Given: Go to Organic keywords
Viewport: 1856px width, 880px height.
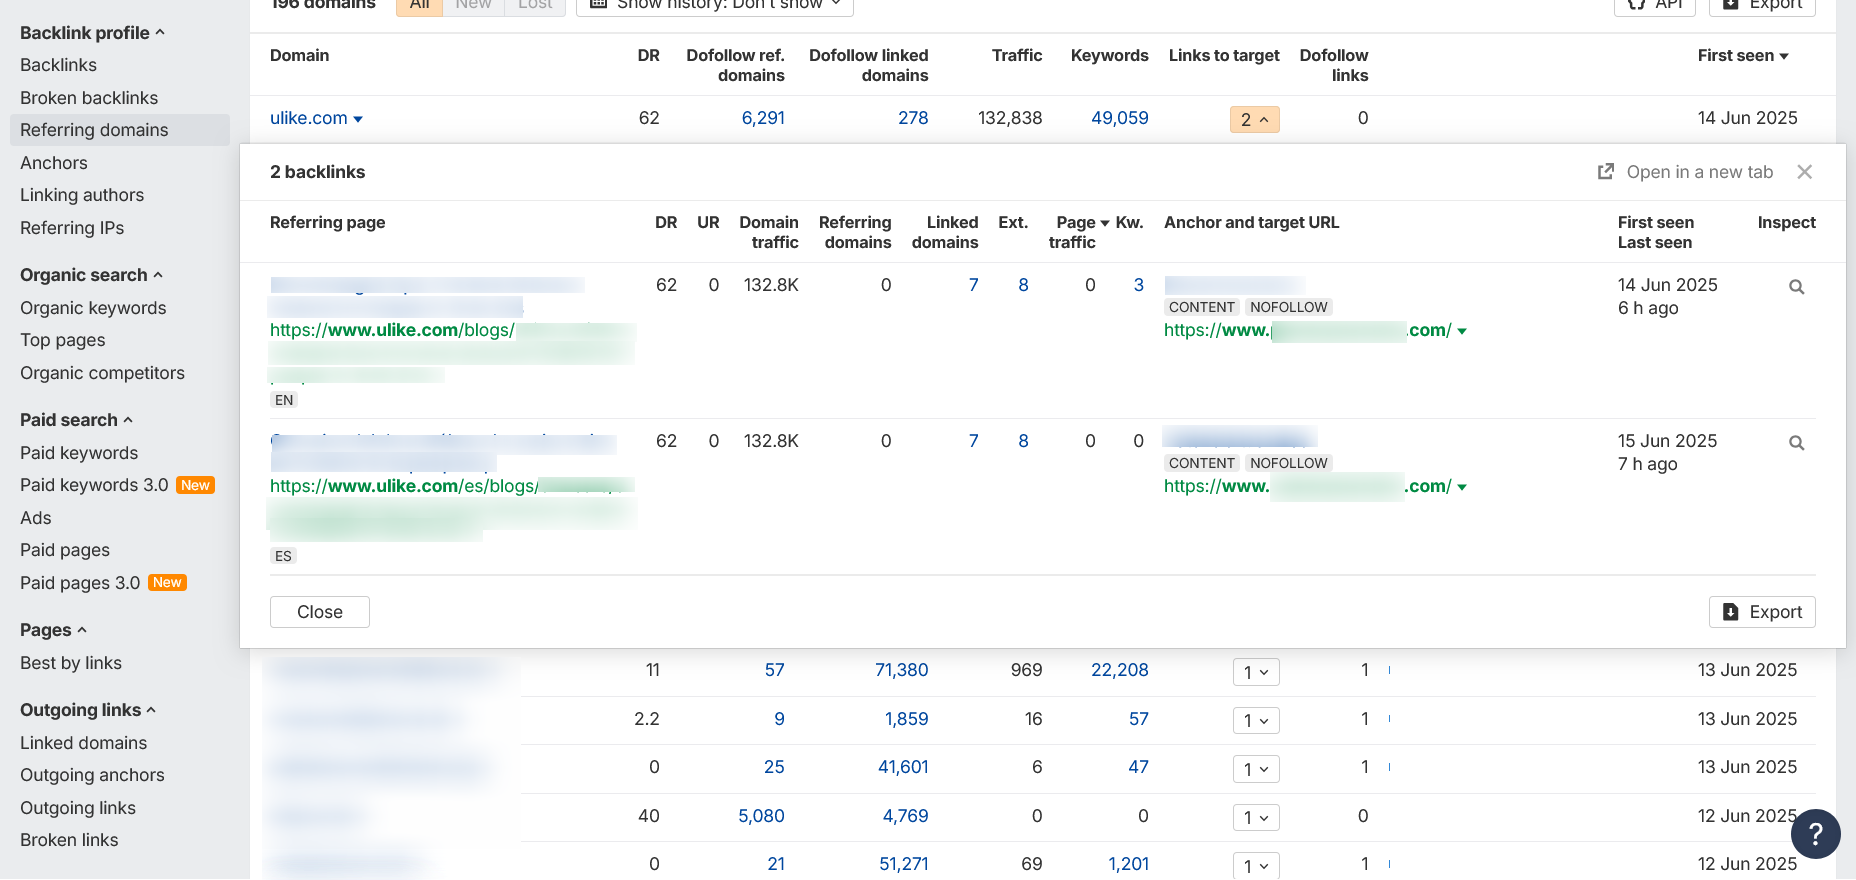Looking at the screenshot, I should (93, 308).
